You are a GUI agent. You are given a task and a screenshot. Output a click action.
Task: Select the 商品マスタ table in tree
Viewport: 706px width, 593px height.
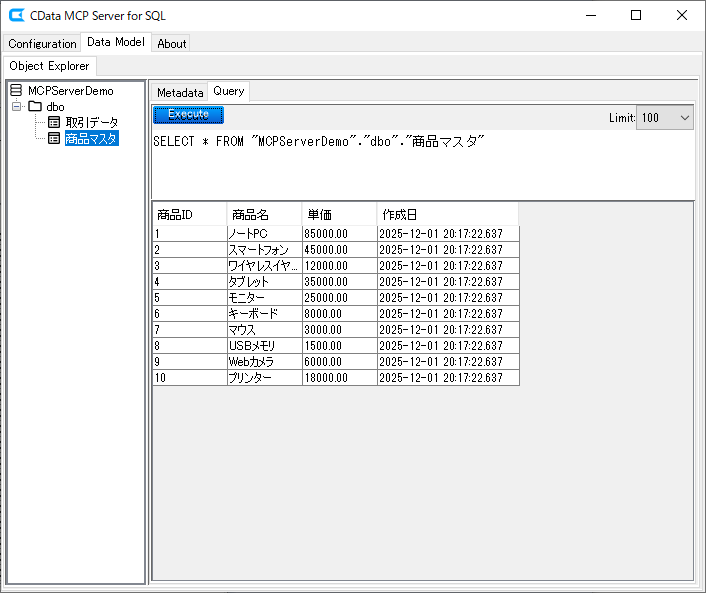[x=92, y=138]
